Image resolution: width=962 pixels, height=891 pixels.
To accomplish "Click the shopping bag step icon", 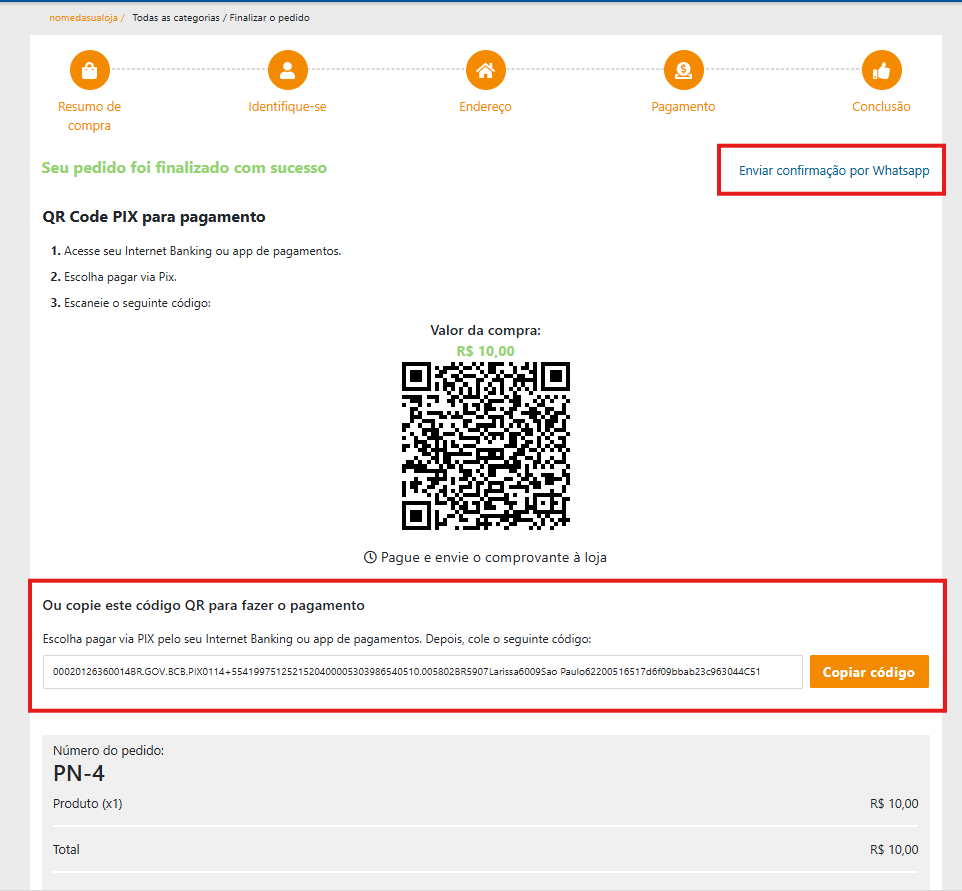I will point(90,70).
